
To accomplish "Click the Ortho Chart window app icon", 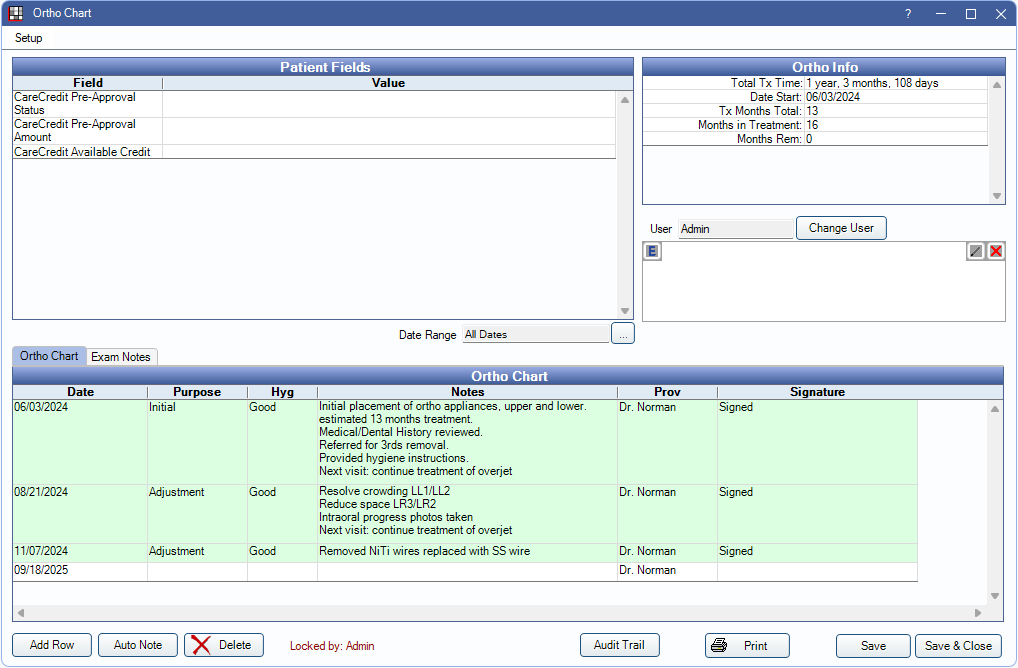I will (16, 14).
